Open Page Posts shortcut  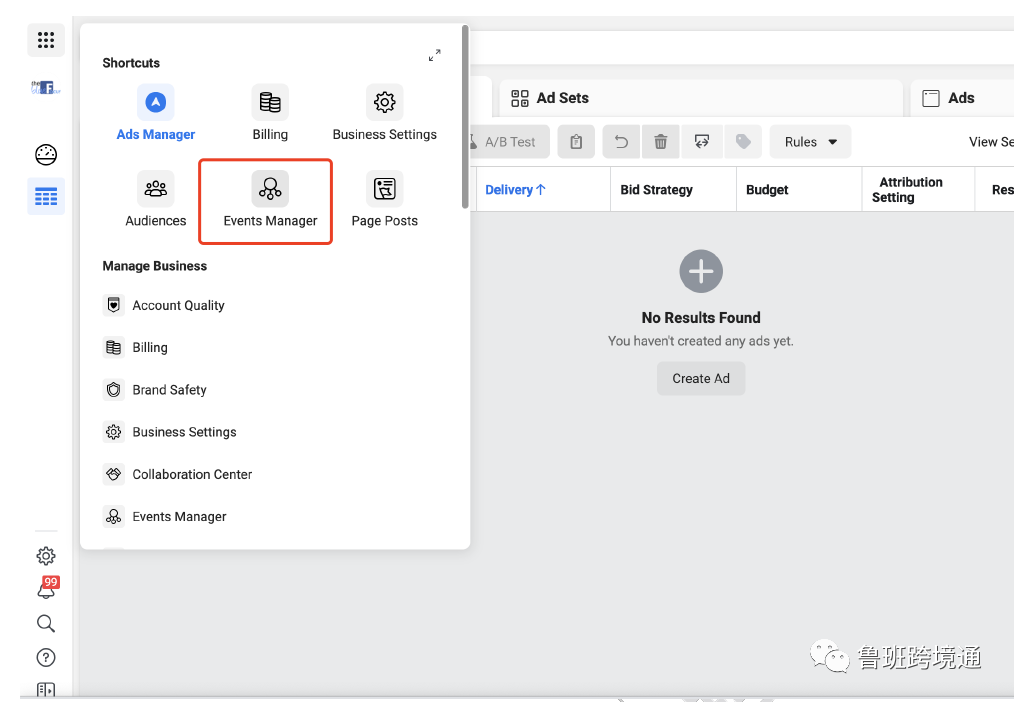385,200
